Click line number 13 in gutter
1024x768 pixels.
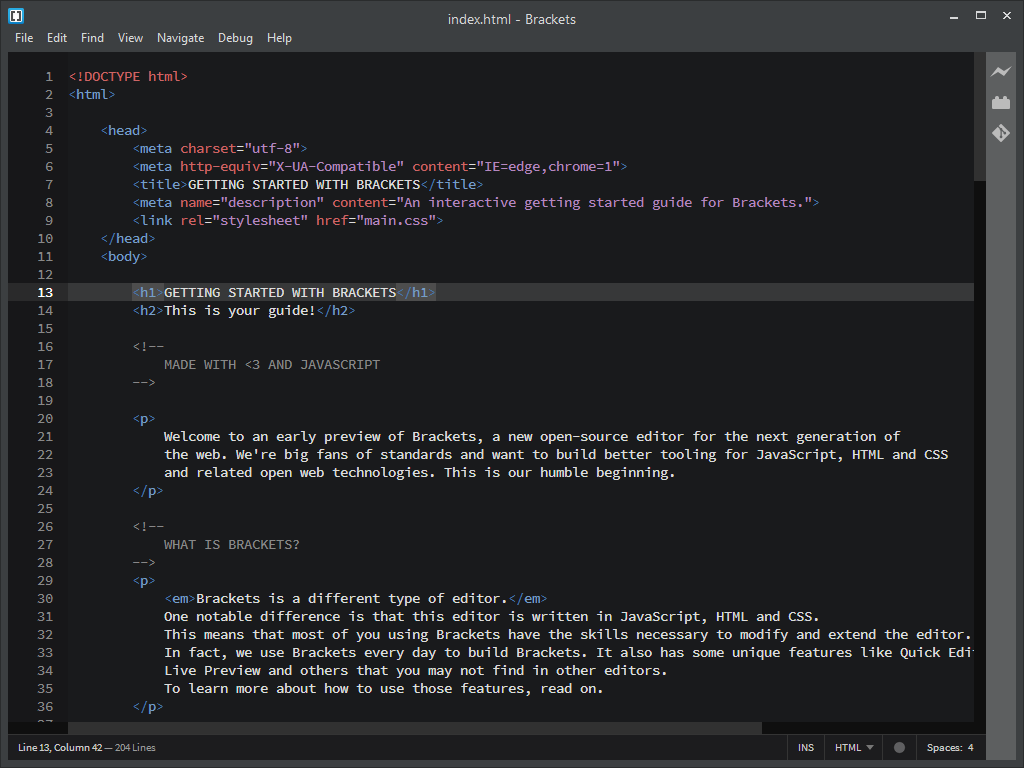(45, 293)
